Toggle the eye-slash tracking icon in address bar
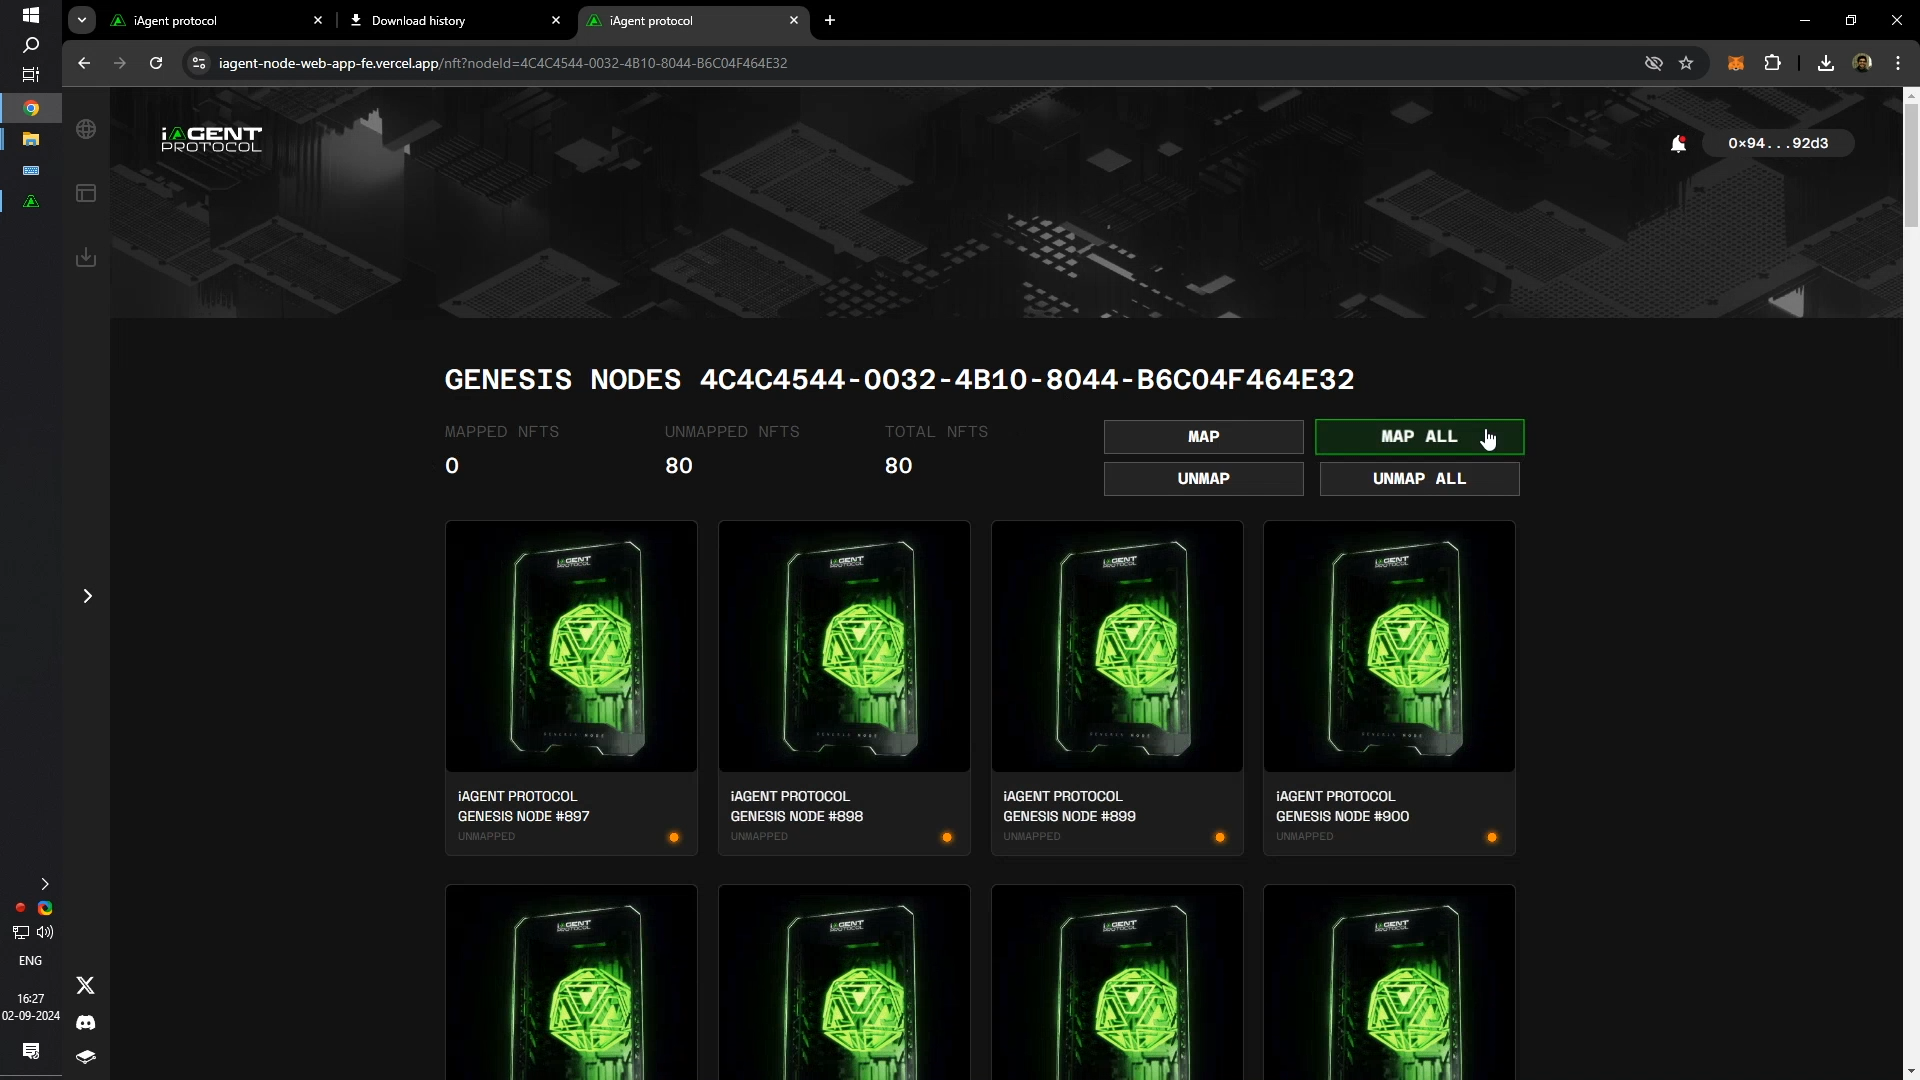 (1653, 63)
